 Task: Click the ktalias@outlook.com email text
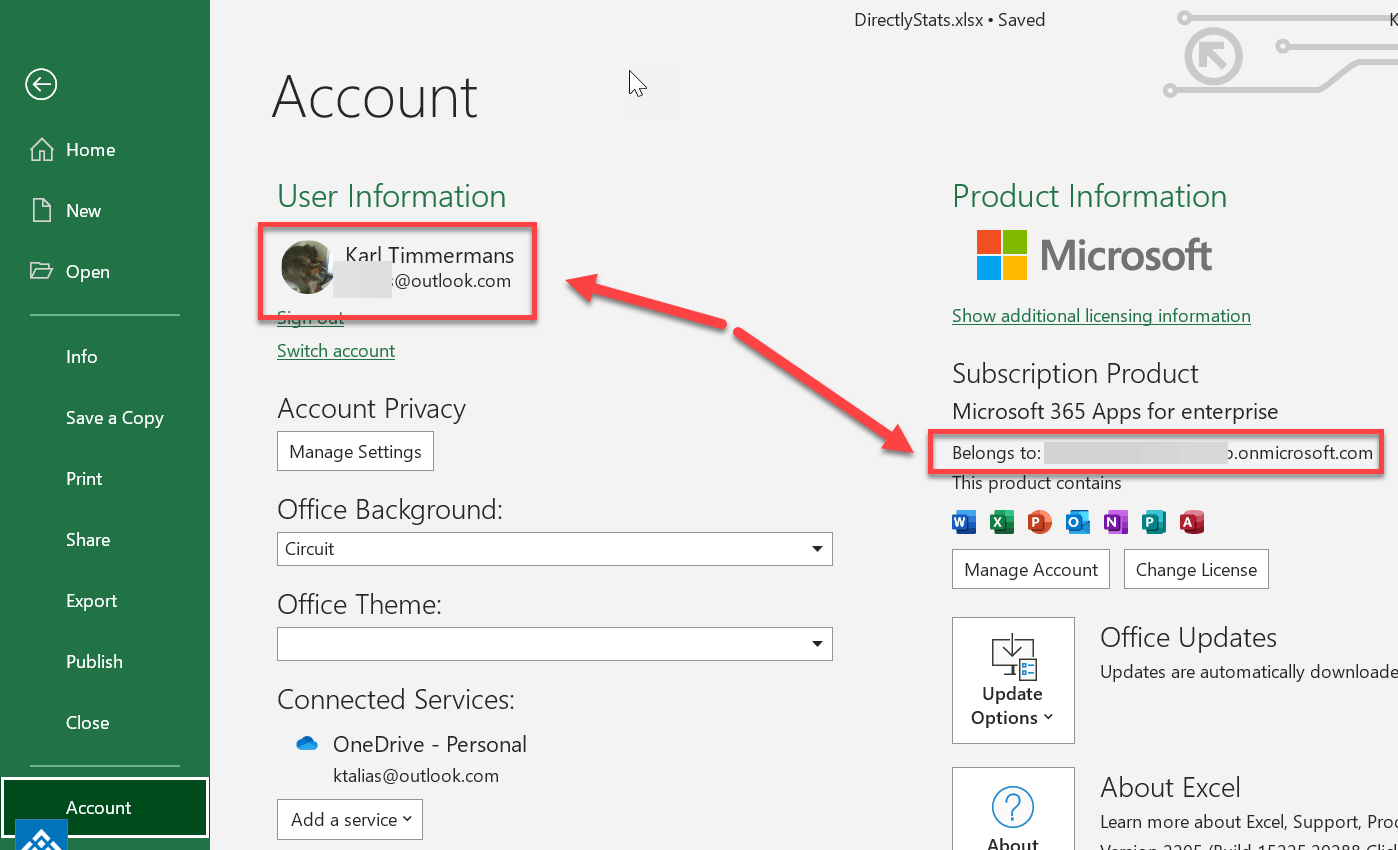(x=416, y=776)
